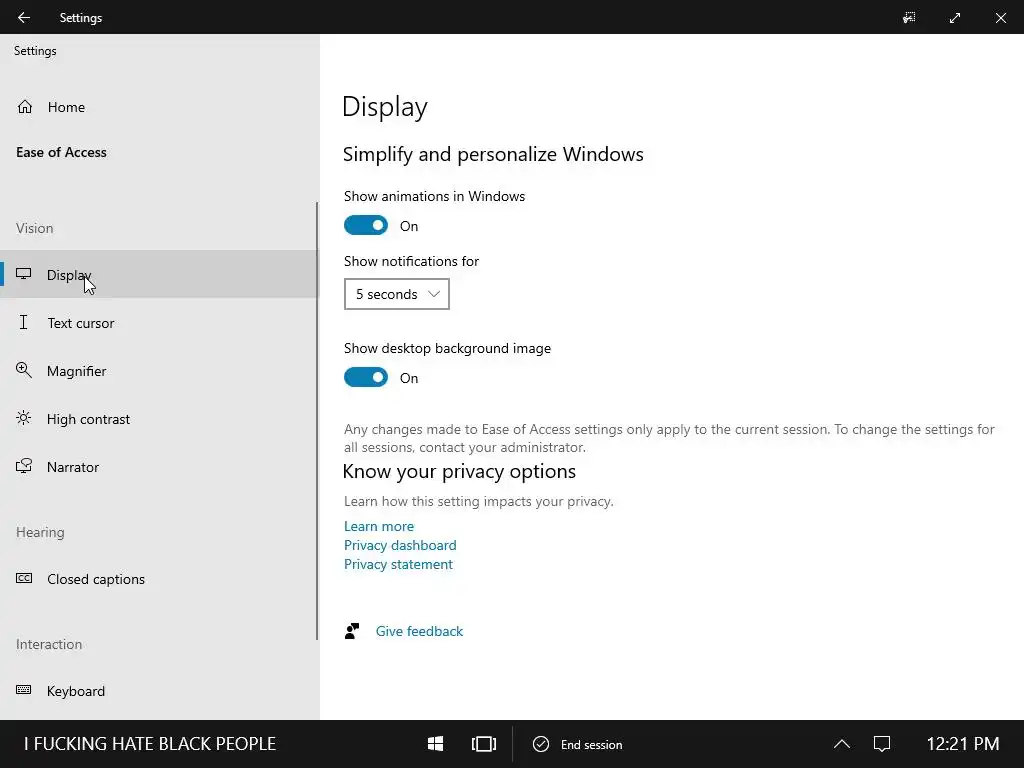Toggle Show desktop background image switch
1024x768 pixels.
(x=366, y=377)
